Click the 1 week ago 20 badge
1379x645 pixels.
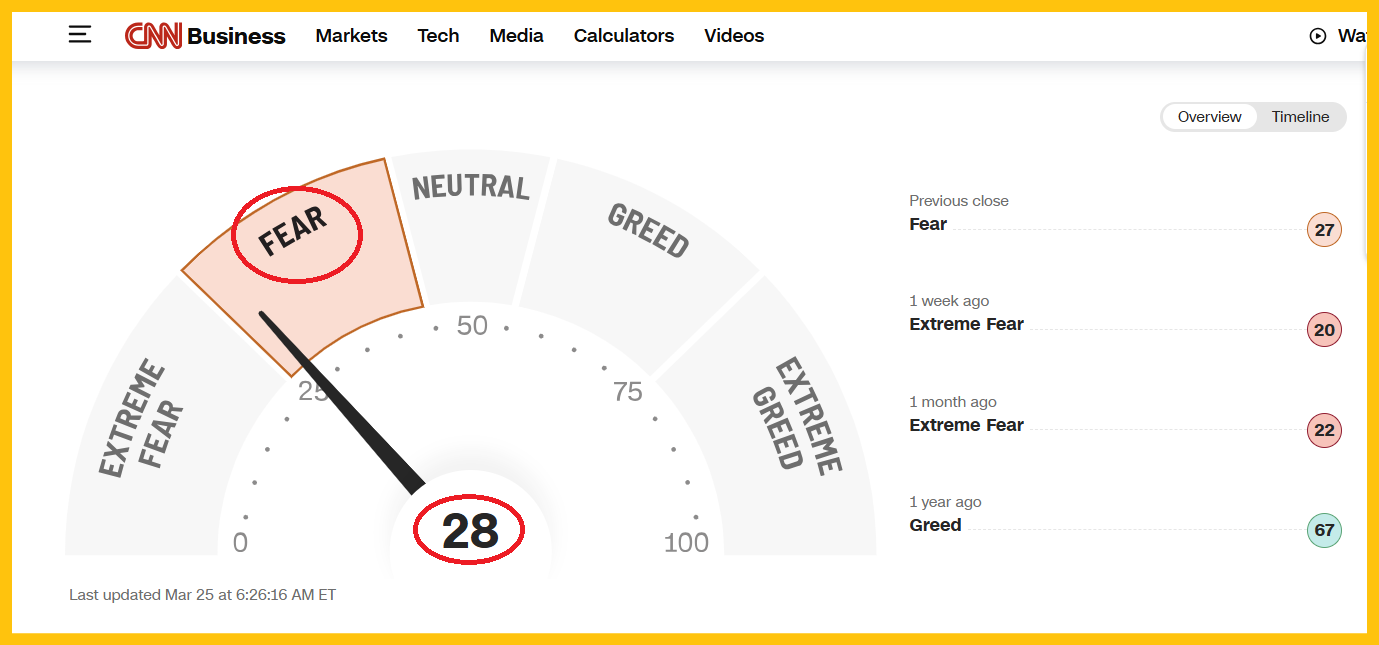(1324, 330)
